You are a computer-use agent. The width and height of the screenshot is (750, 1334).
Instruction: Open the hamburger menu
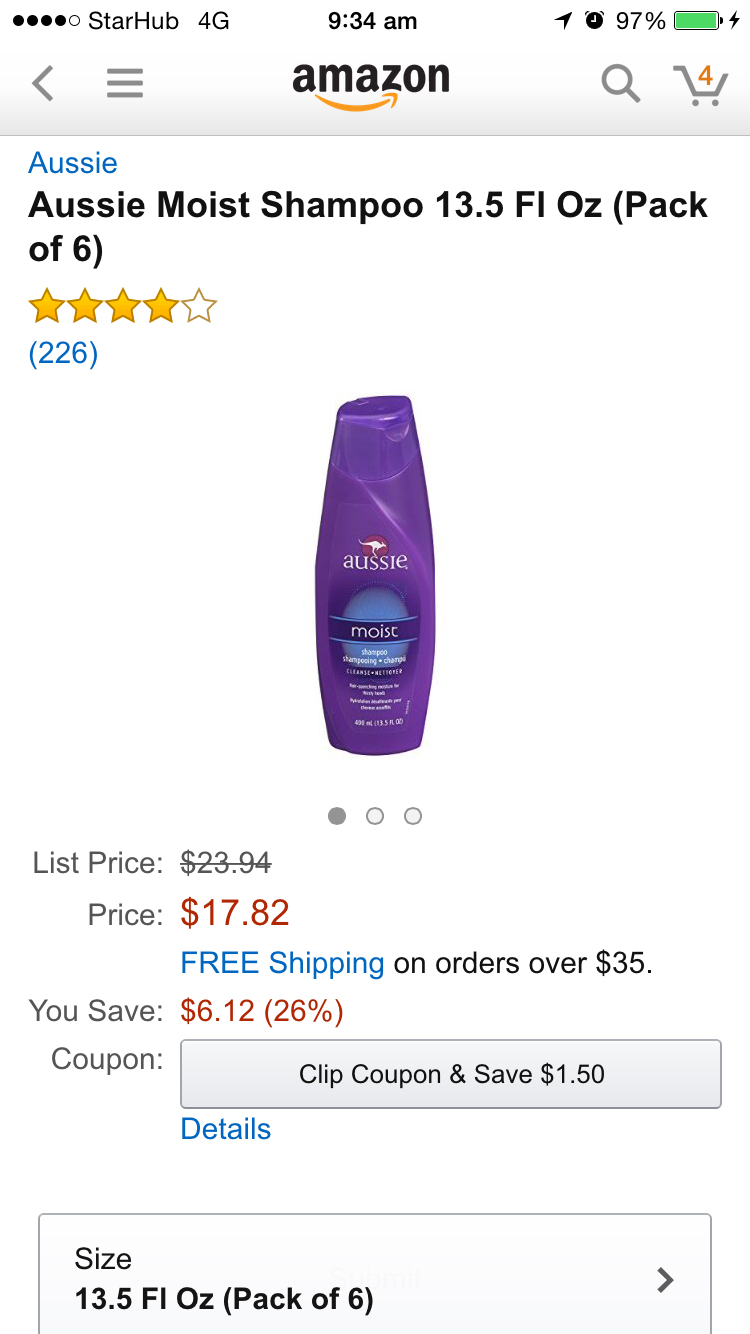(124, 83)
